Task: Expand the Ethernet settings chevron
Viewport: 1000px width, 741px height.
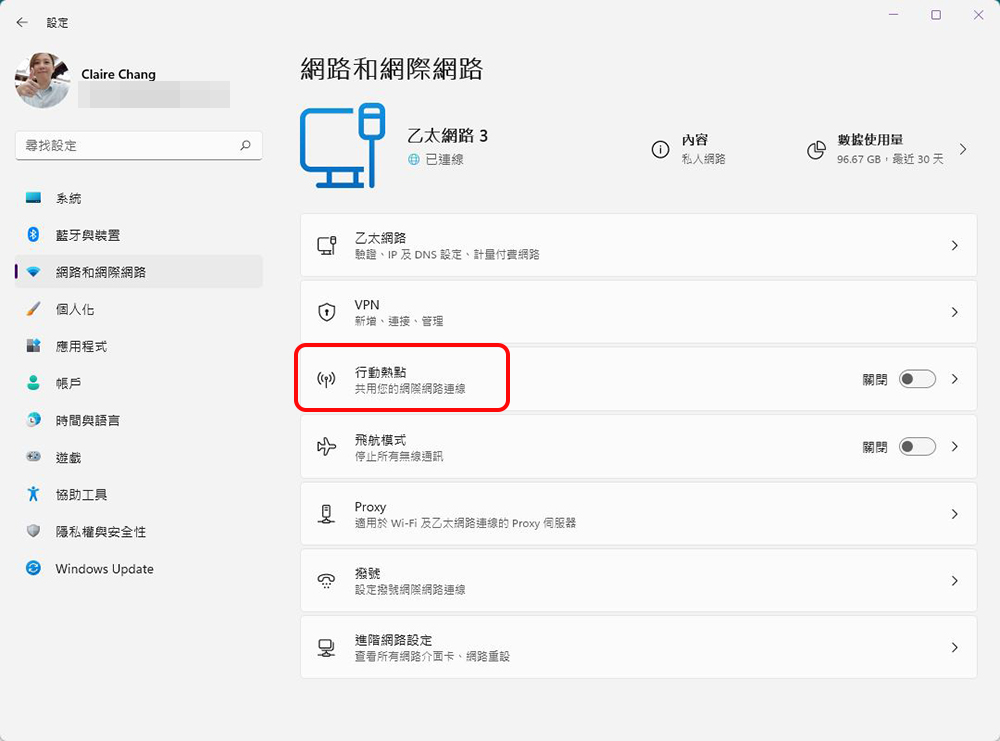Action: 954,245
